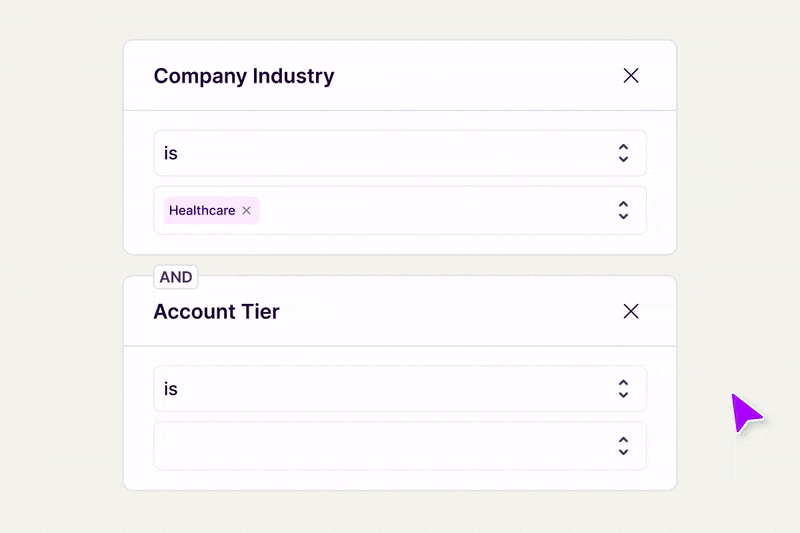800x533 pixels.
Task: Click the Account Tier card header bar
Action: pos(450,312)
